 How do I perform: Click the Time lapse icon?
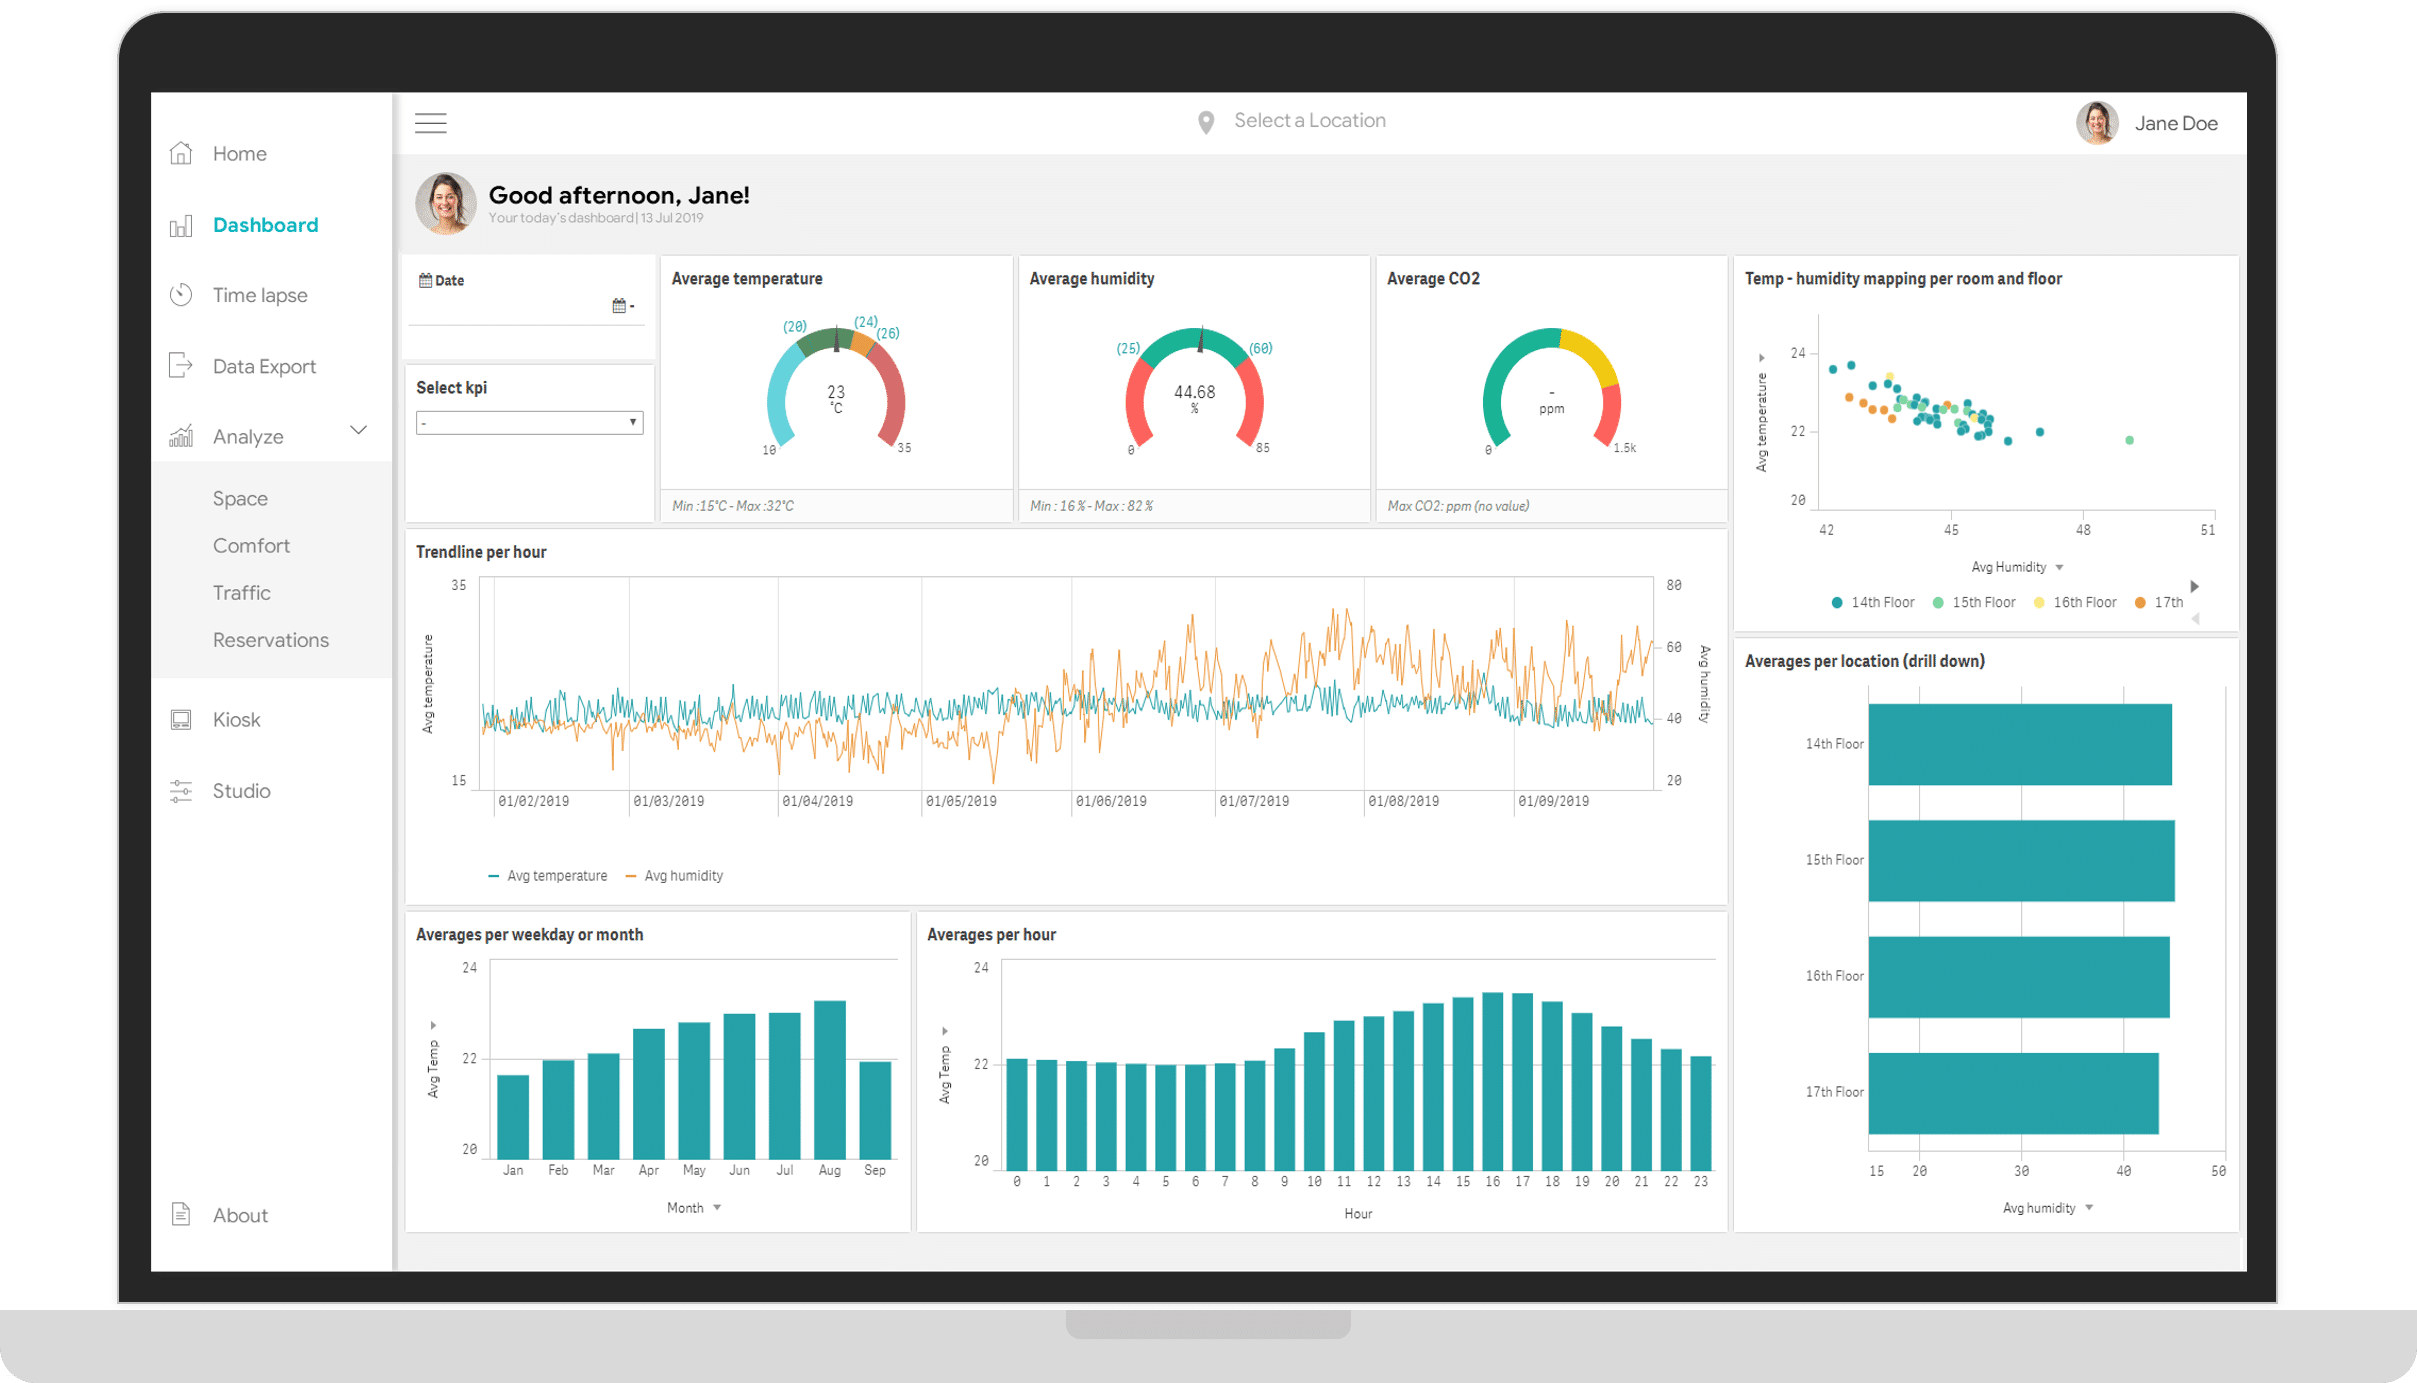181,294
